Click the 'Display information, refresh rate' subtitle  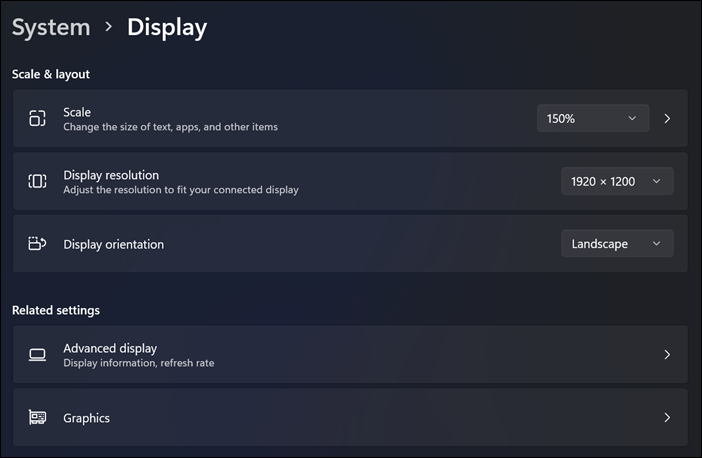tap(138, 363)
